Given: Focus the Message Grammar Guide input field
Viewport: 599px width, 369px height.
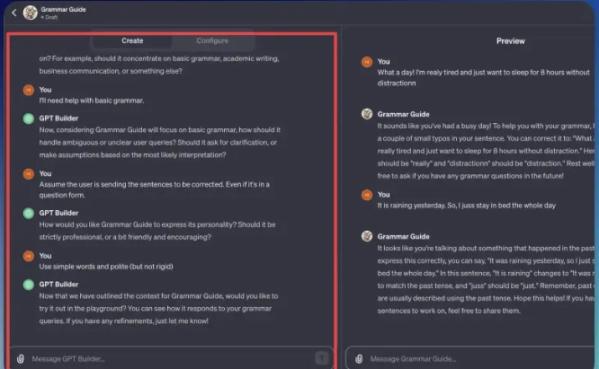Looking at the screenshot, I should (472, 359).
